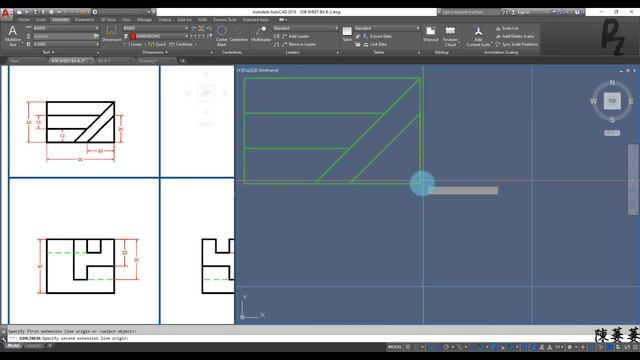
Task: Open the Start file tab
Action: pyautogui.click(x=14, y=61)
